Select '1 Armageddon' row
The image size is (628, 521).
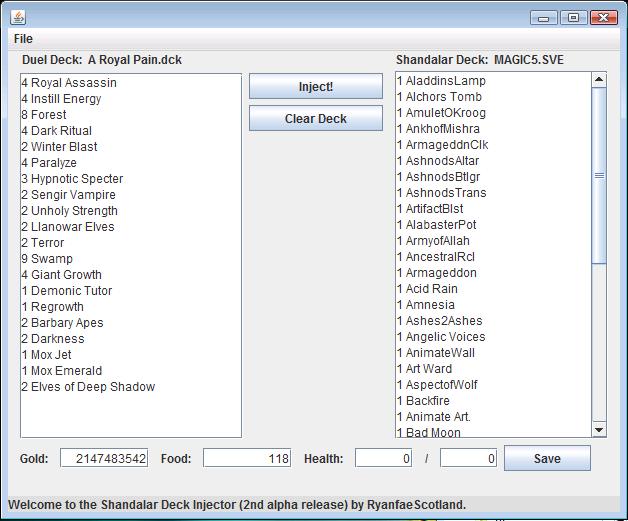(493, 273)
